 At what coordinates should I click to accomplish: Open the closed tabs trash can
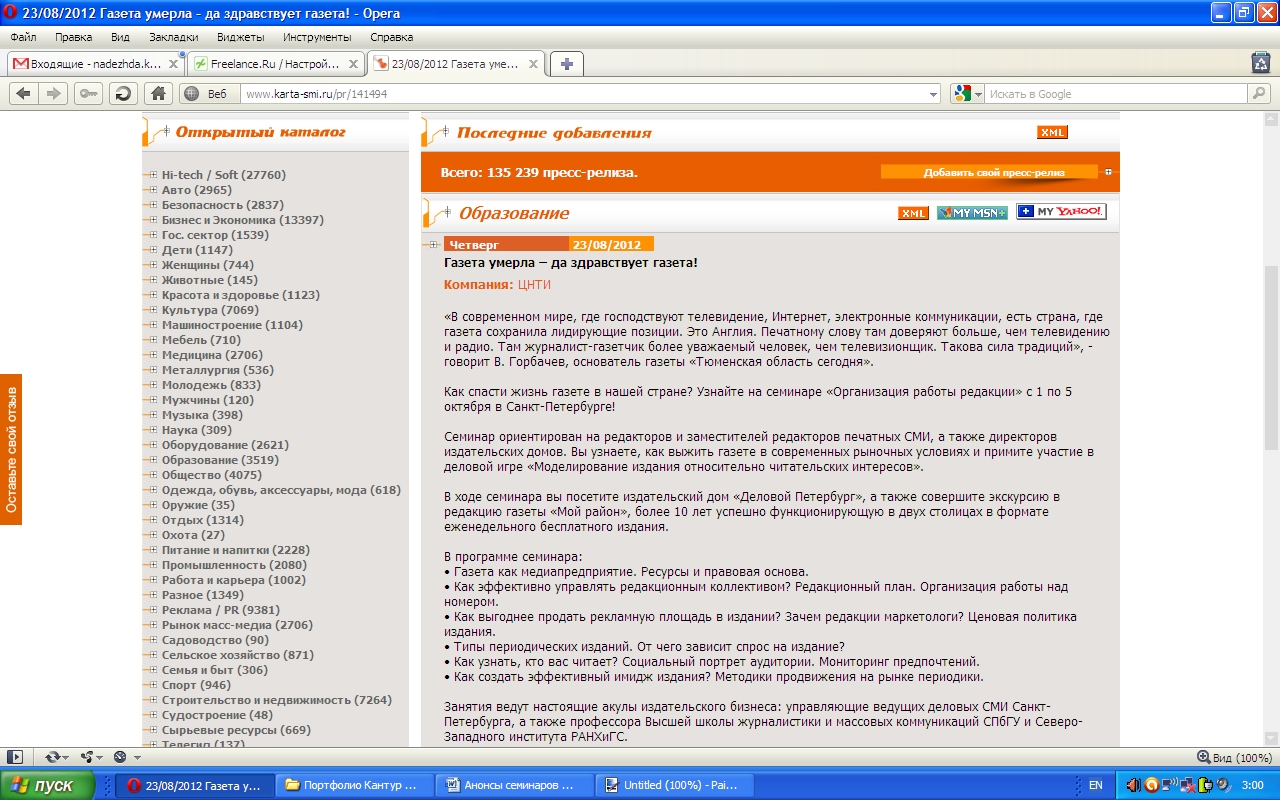(1261, 63)
